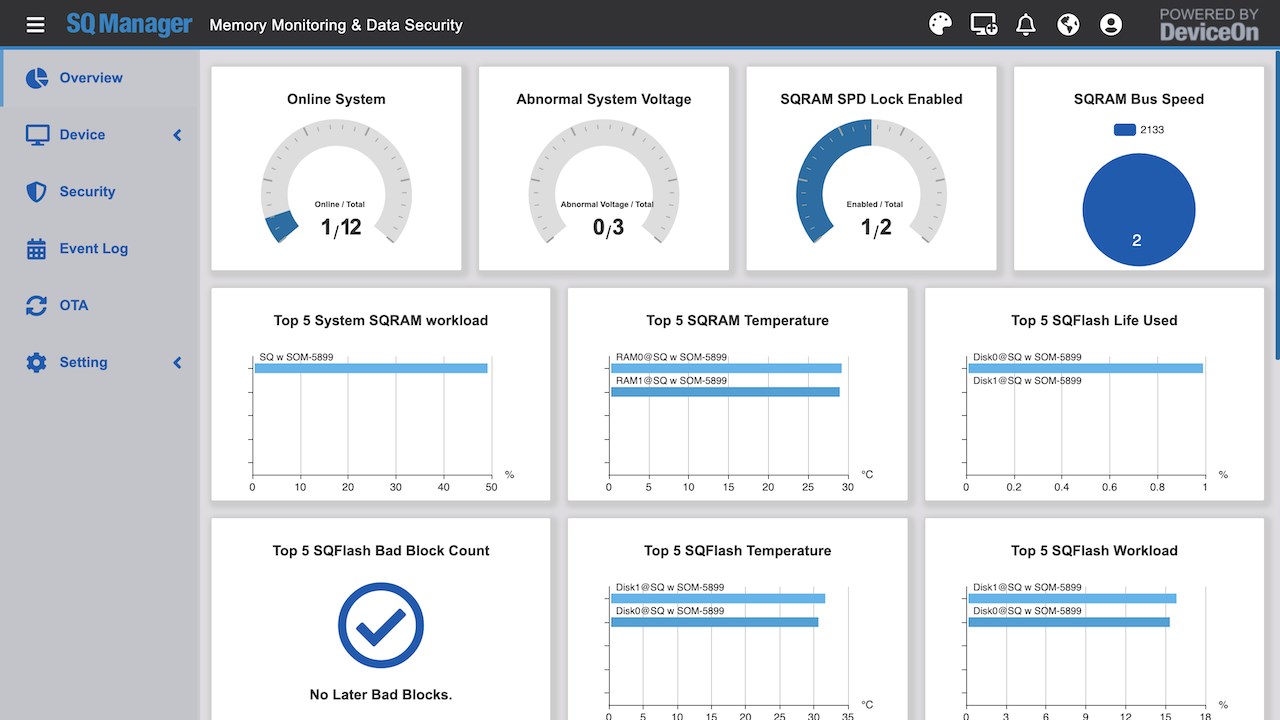Click the Online System gauge filled segment
1280x720 pixels.
(283, 226)
